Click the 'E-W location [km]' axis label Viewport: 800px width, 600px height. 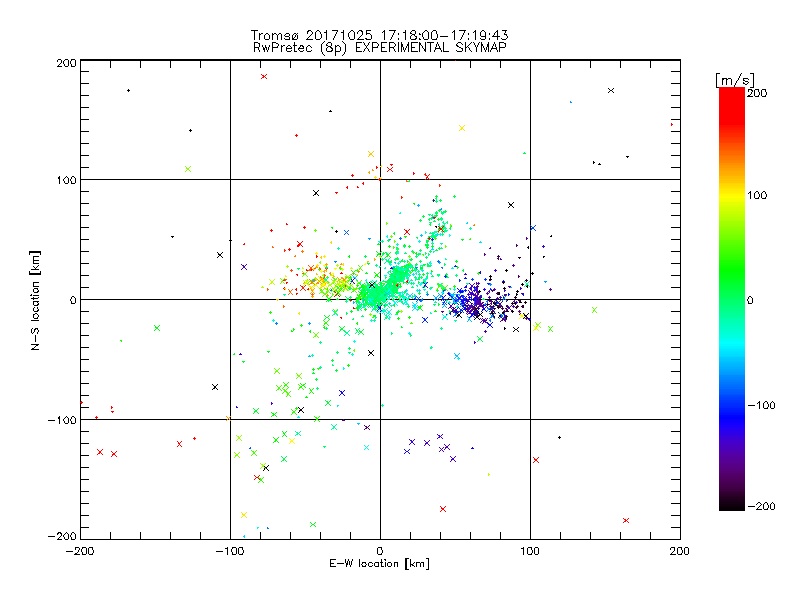[379, 564]
